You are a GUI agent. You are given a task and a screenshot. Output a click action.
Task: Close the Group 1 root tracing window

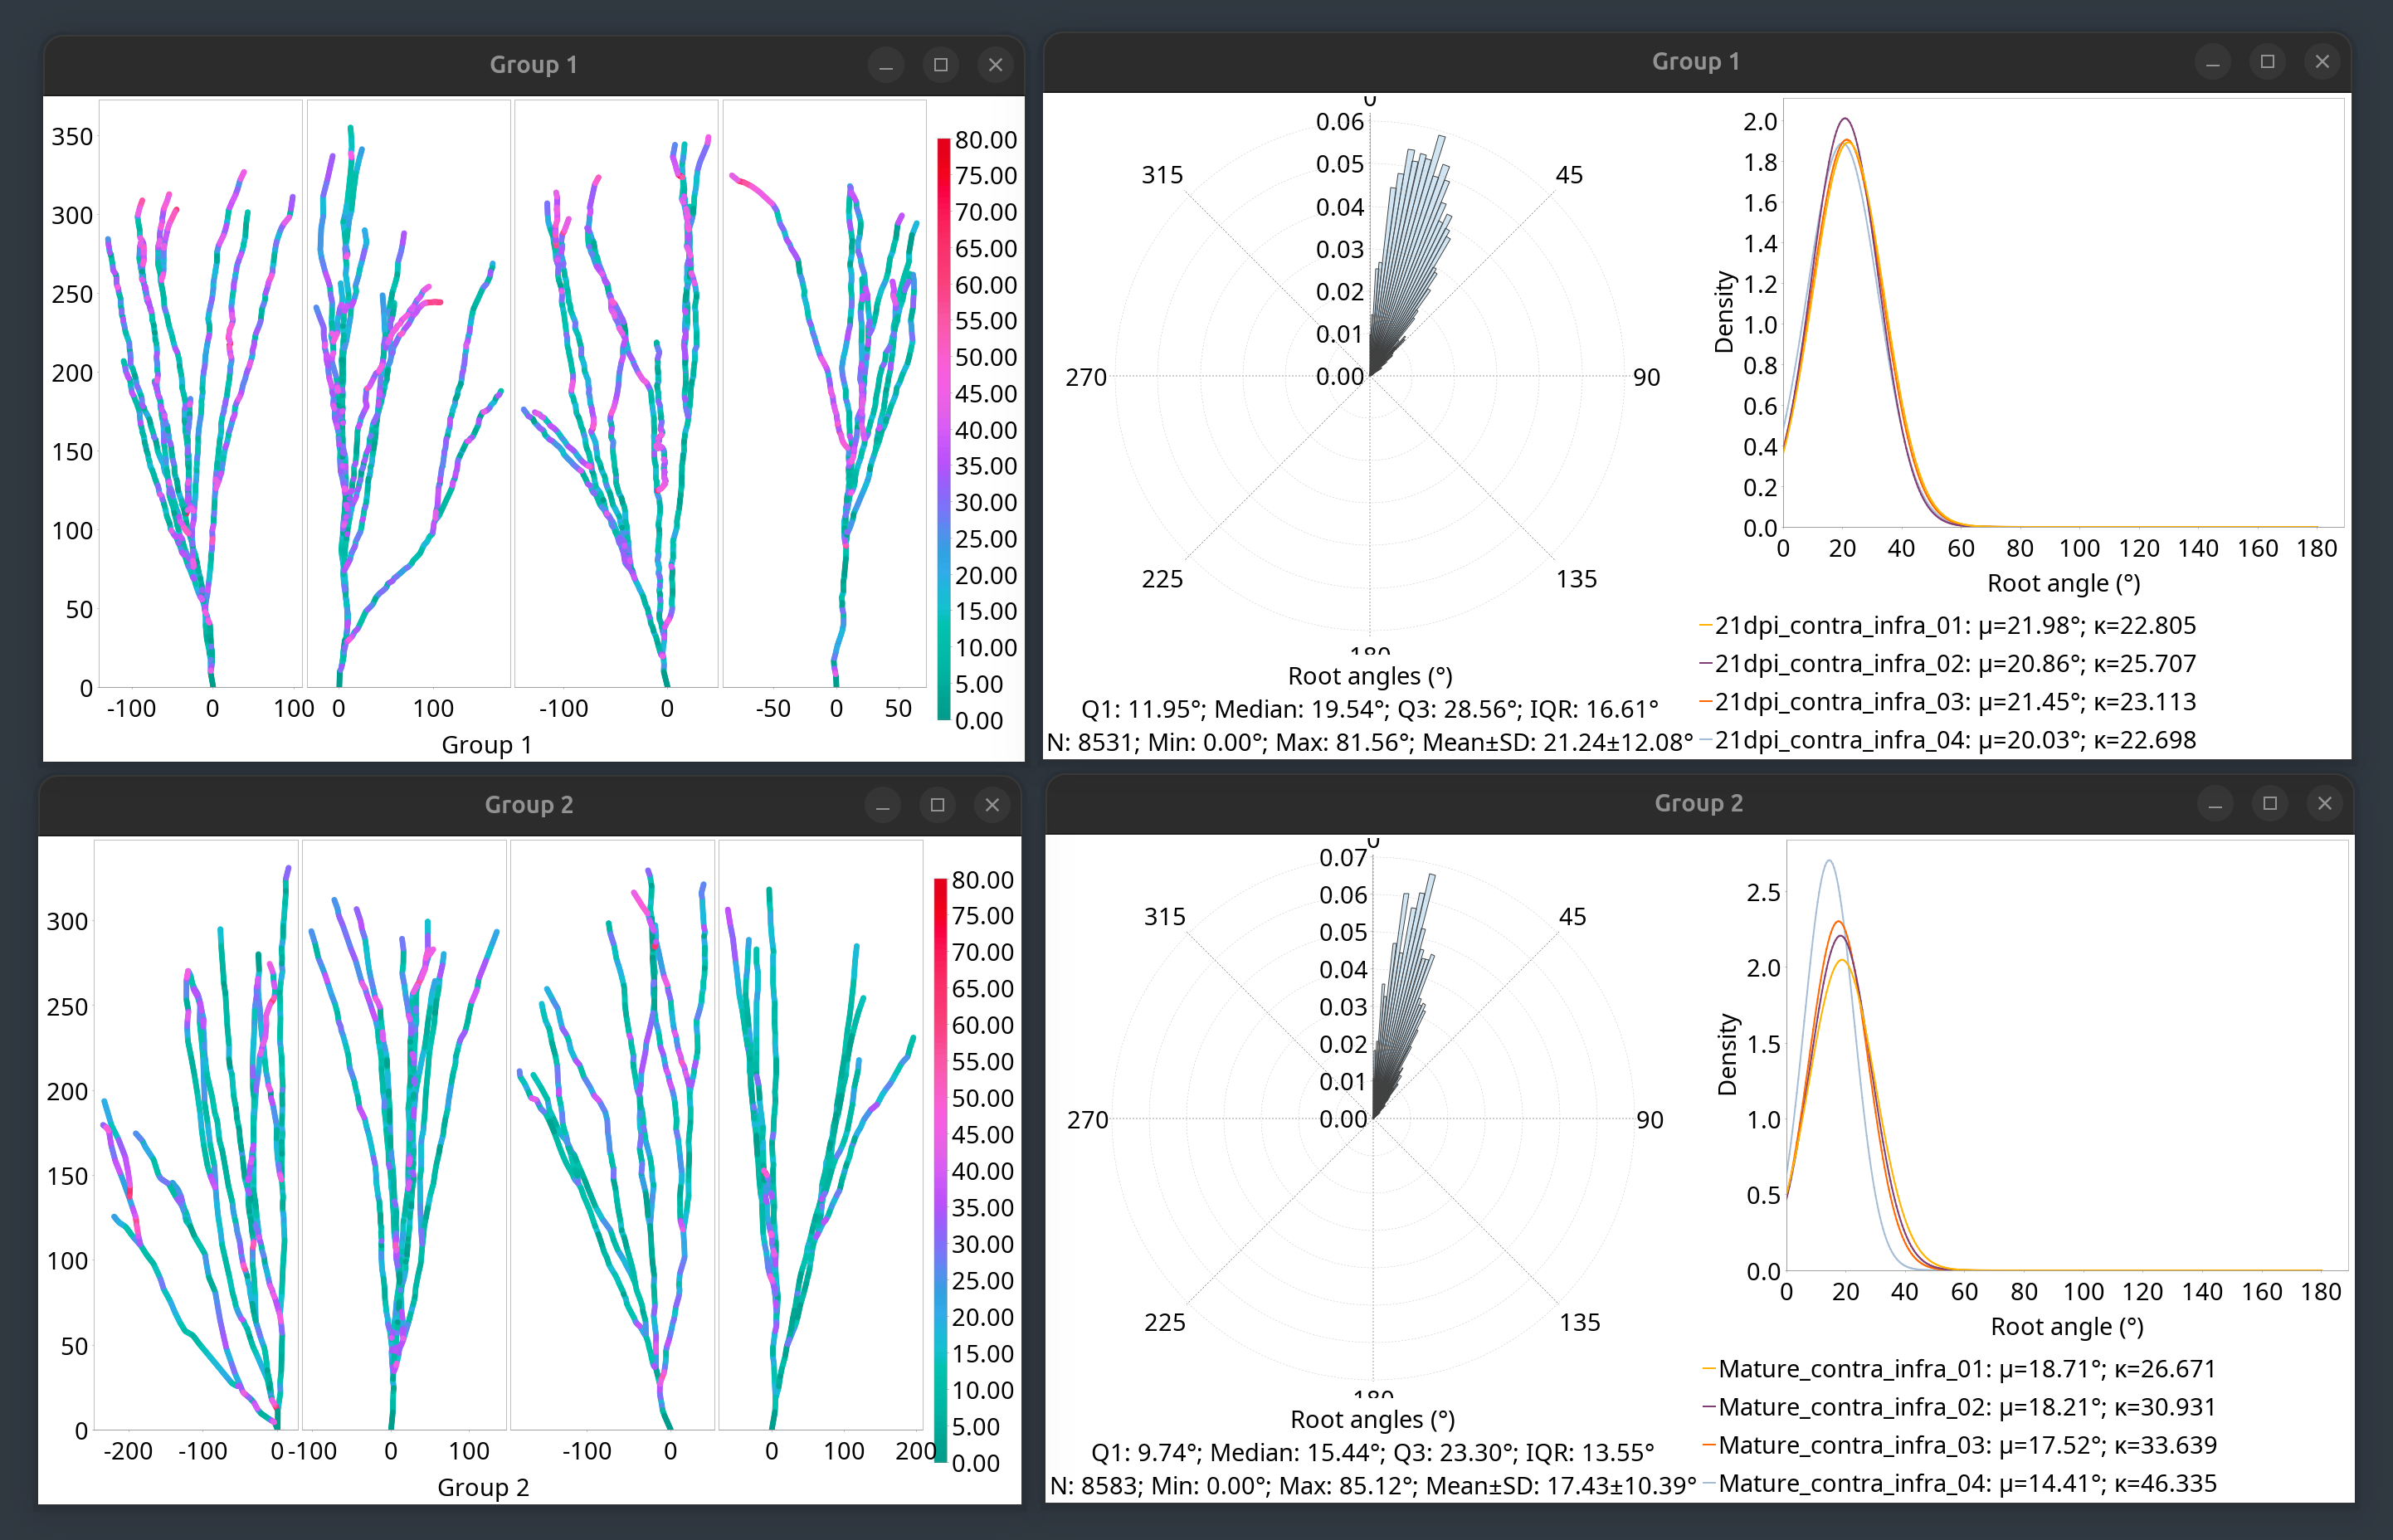pyautogui.click(x=995, y=65)
